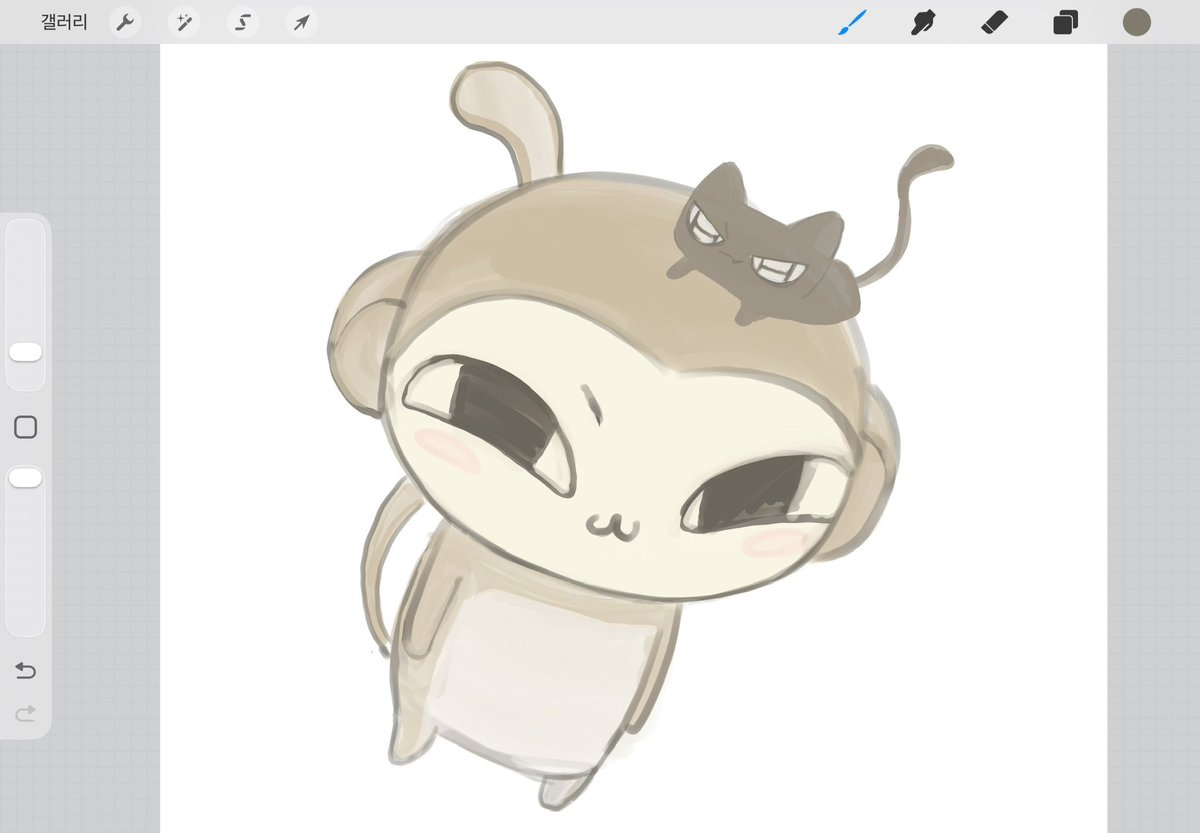Click the brush opacity slider handle
The height and width of the screenshot is (833, 1200).
click(x=25, y=478)
